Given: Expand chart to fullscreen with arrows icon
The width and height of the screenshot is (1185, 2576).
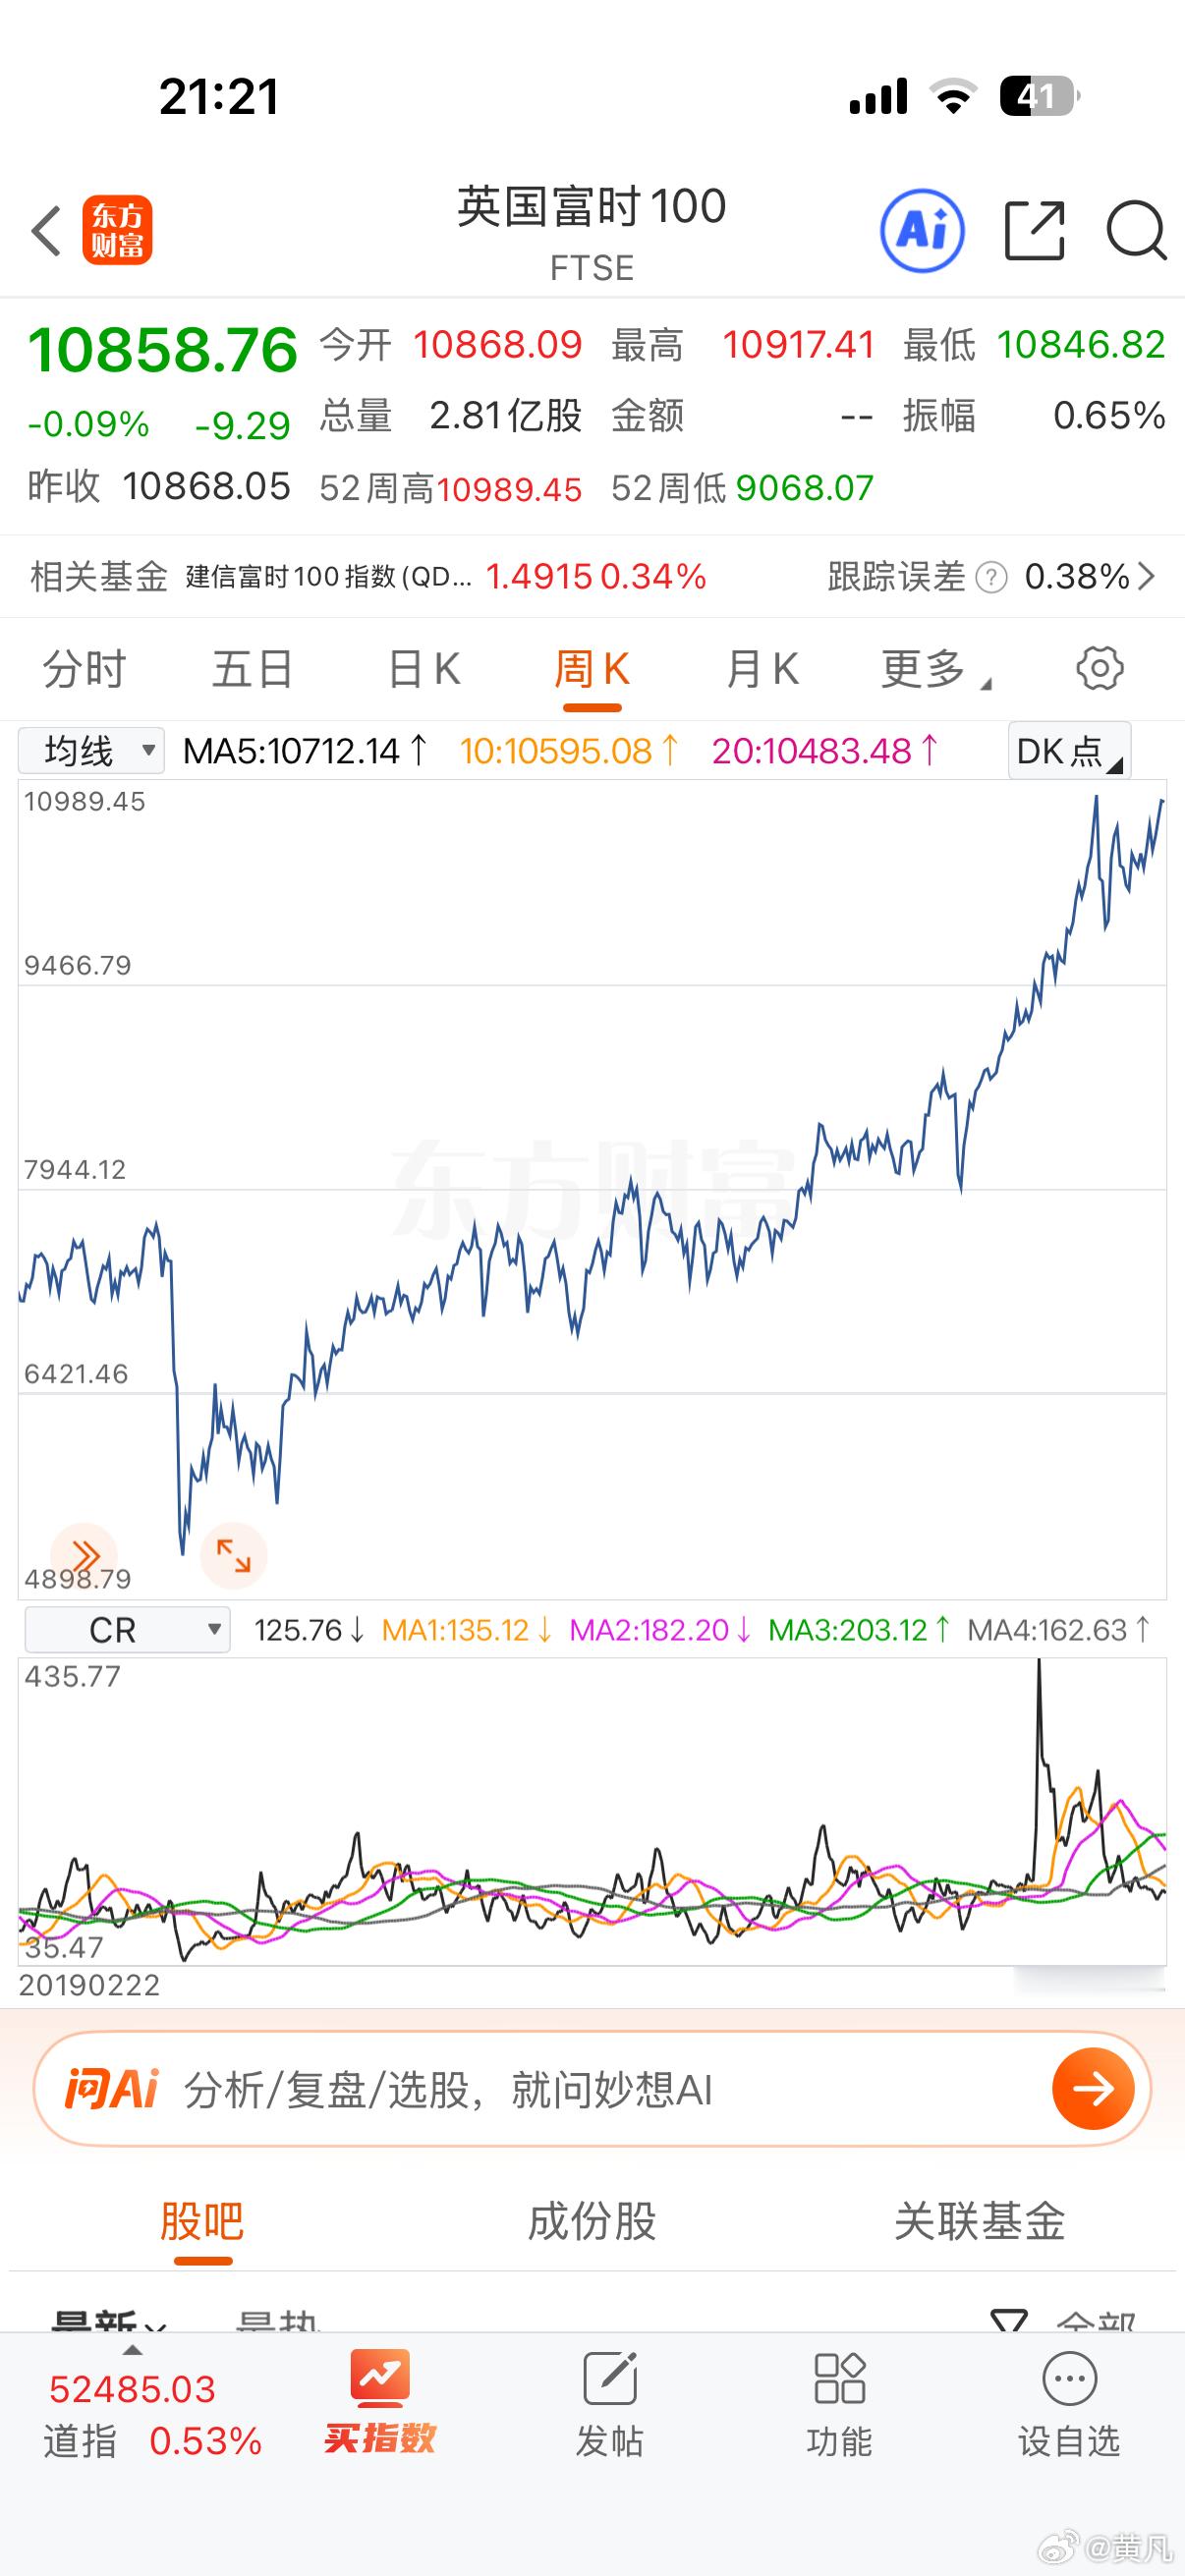Looking at the screenshot, I should 233,1556.
